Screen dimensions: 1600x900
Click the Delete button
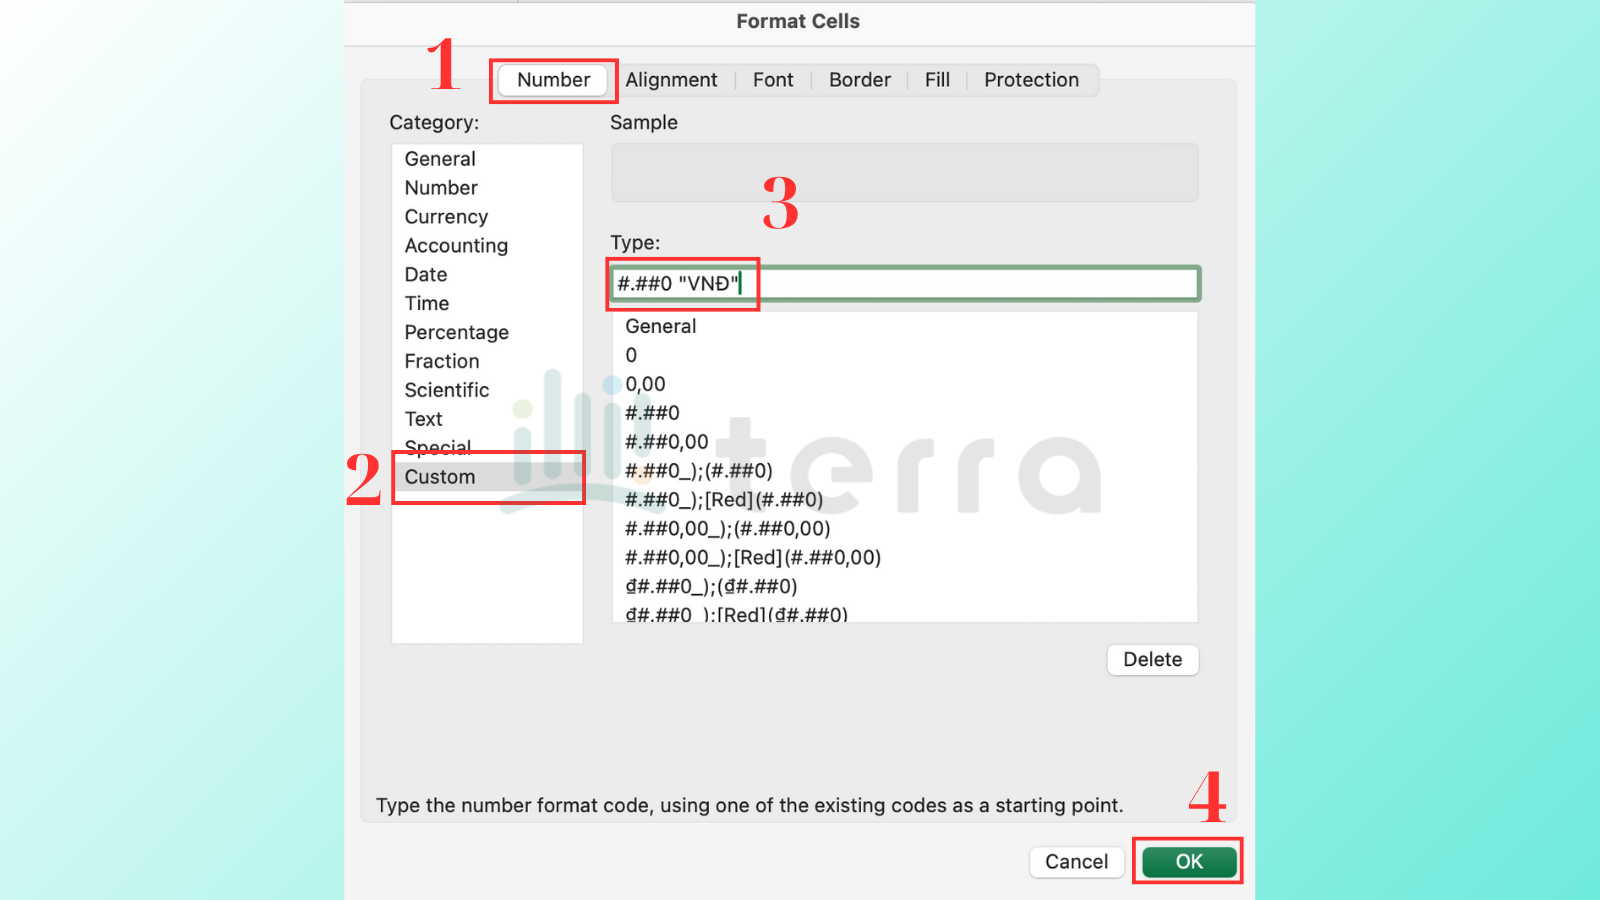pyautogui.click(x=1152, y=660)
